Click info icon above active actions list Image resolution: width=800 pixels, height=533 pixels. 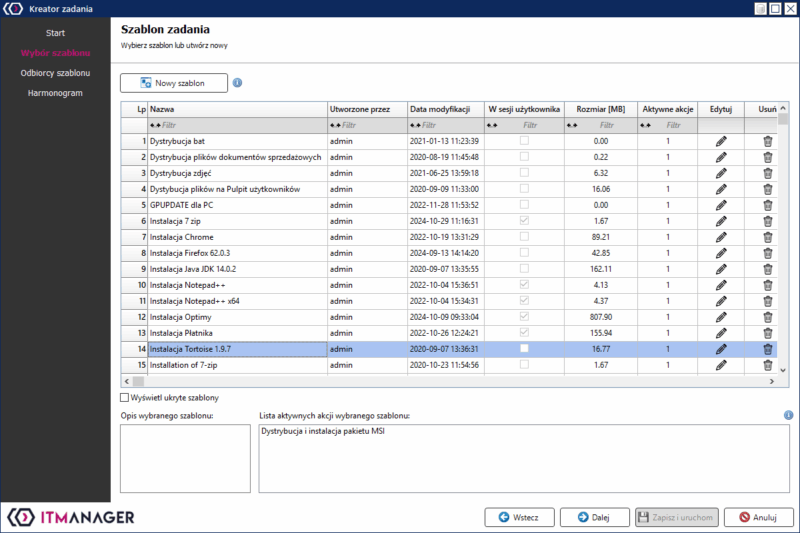point(788,415)
